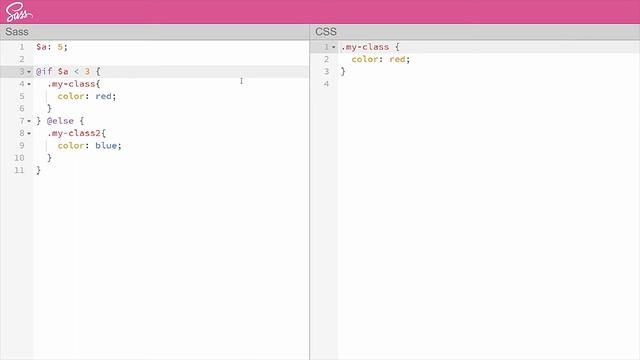
Task: Click '.my-class {' in the CSS output
Action: click(370, 47)
